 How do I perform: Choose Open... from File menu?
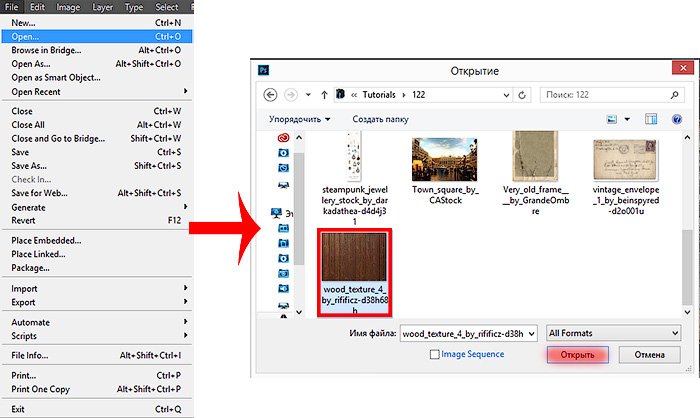pyautogui.click(x=96, y=36)
